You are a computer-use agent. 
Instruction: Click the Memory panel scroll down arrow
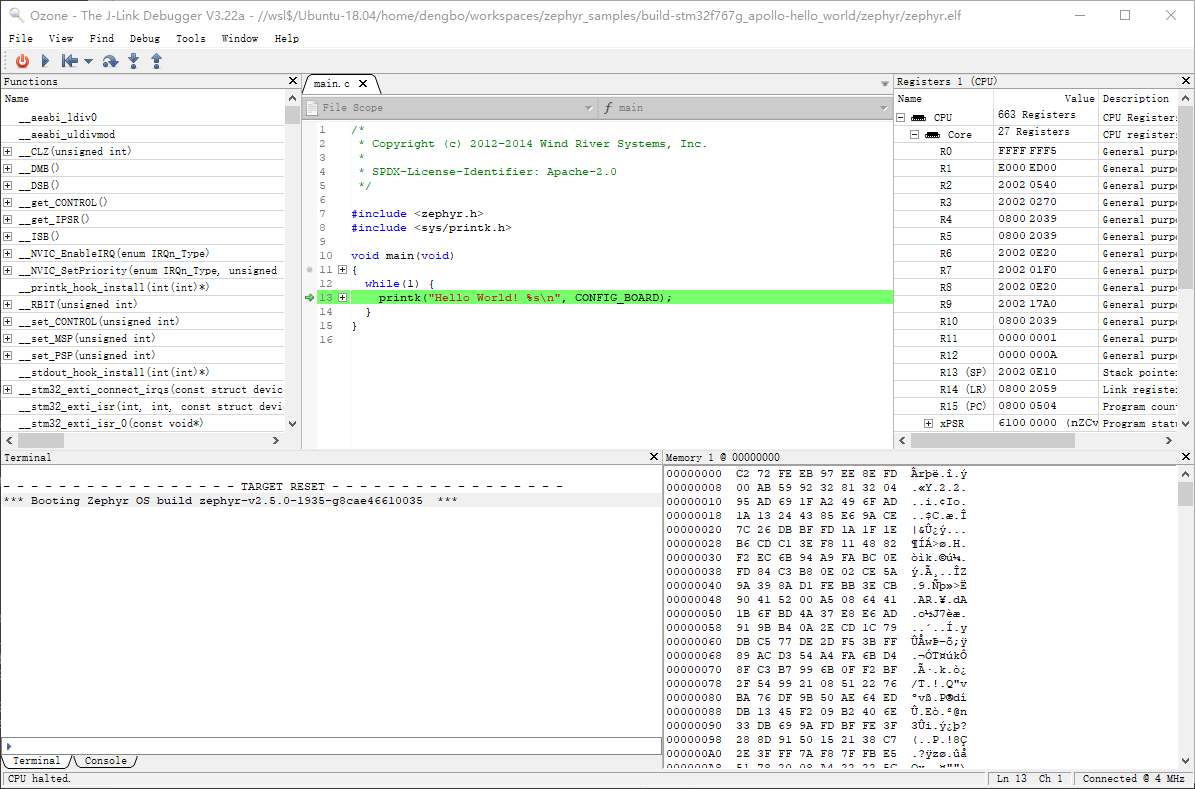coord(1185,760)
